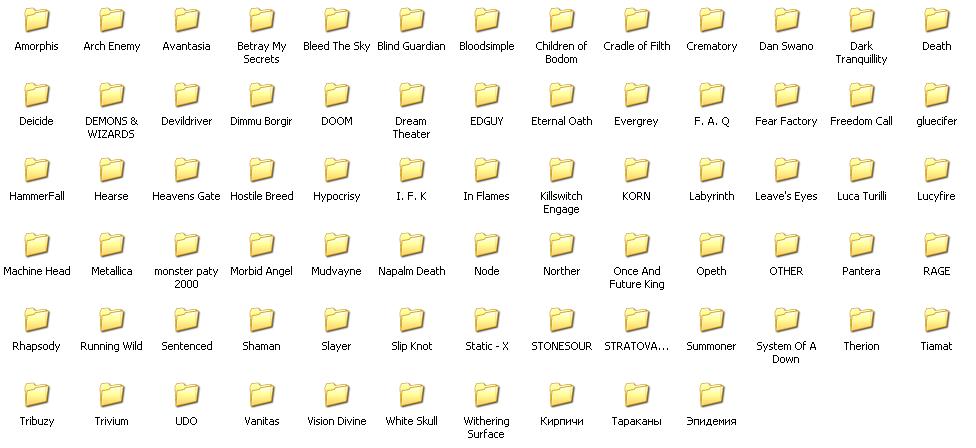Click the truncated STRATOVA... folder label

[636, 346]
